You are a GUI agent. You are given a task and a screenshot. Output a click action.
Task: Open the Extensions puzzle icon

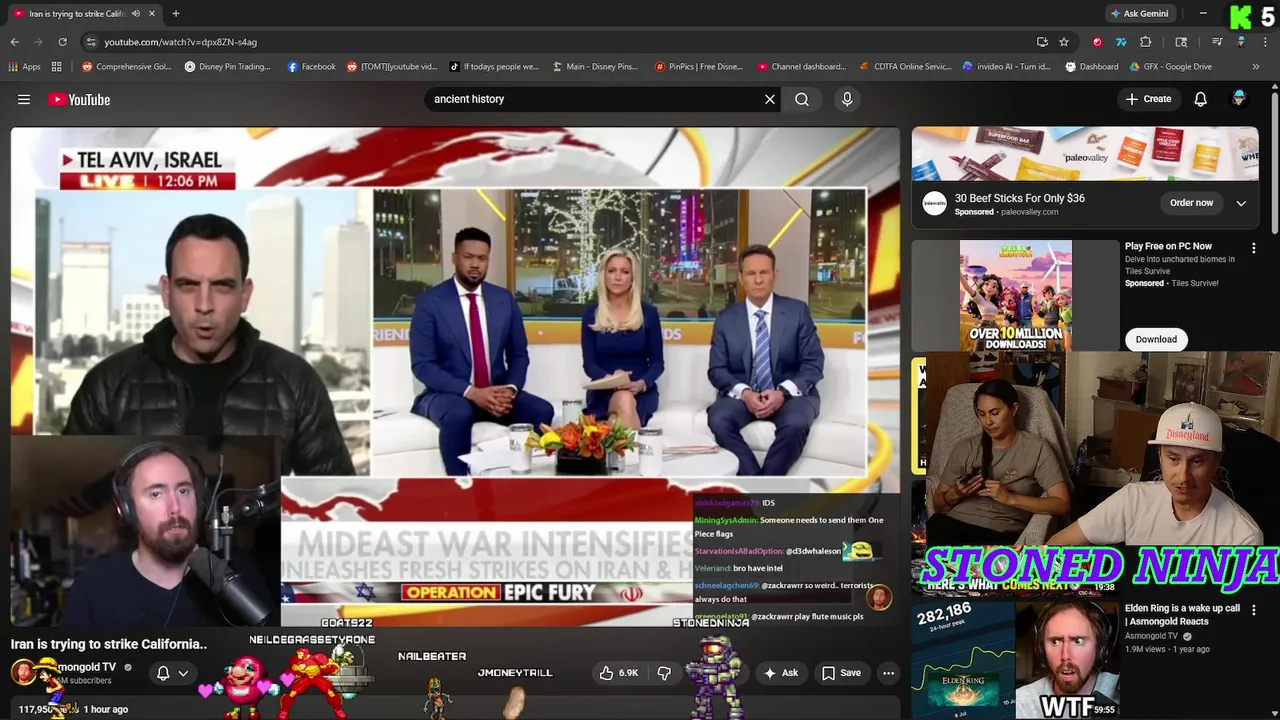(1145, 42)
